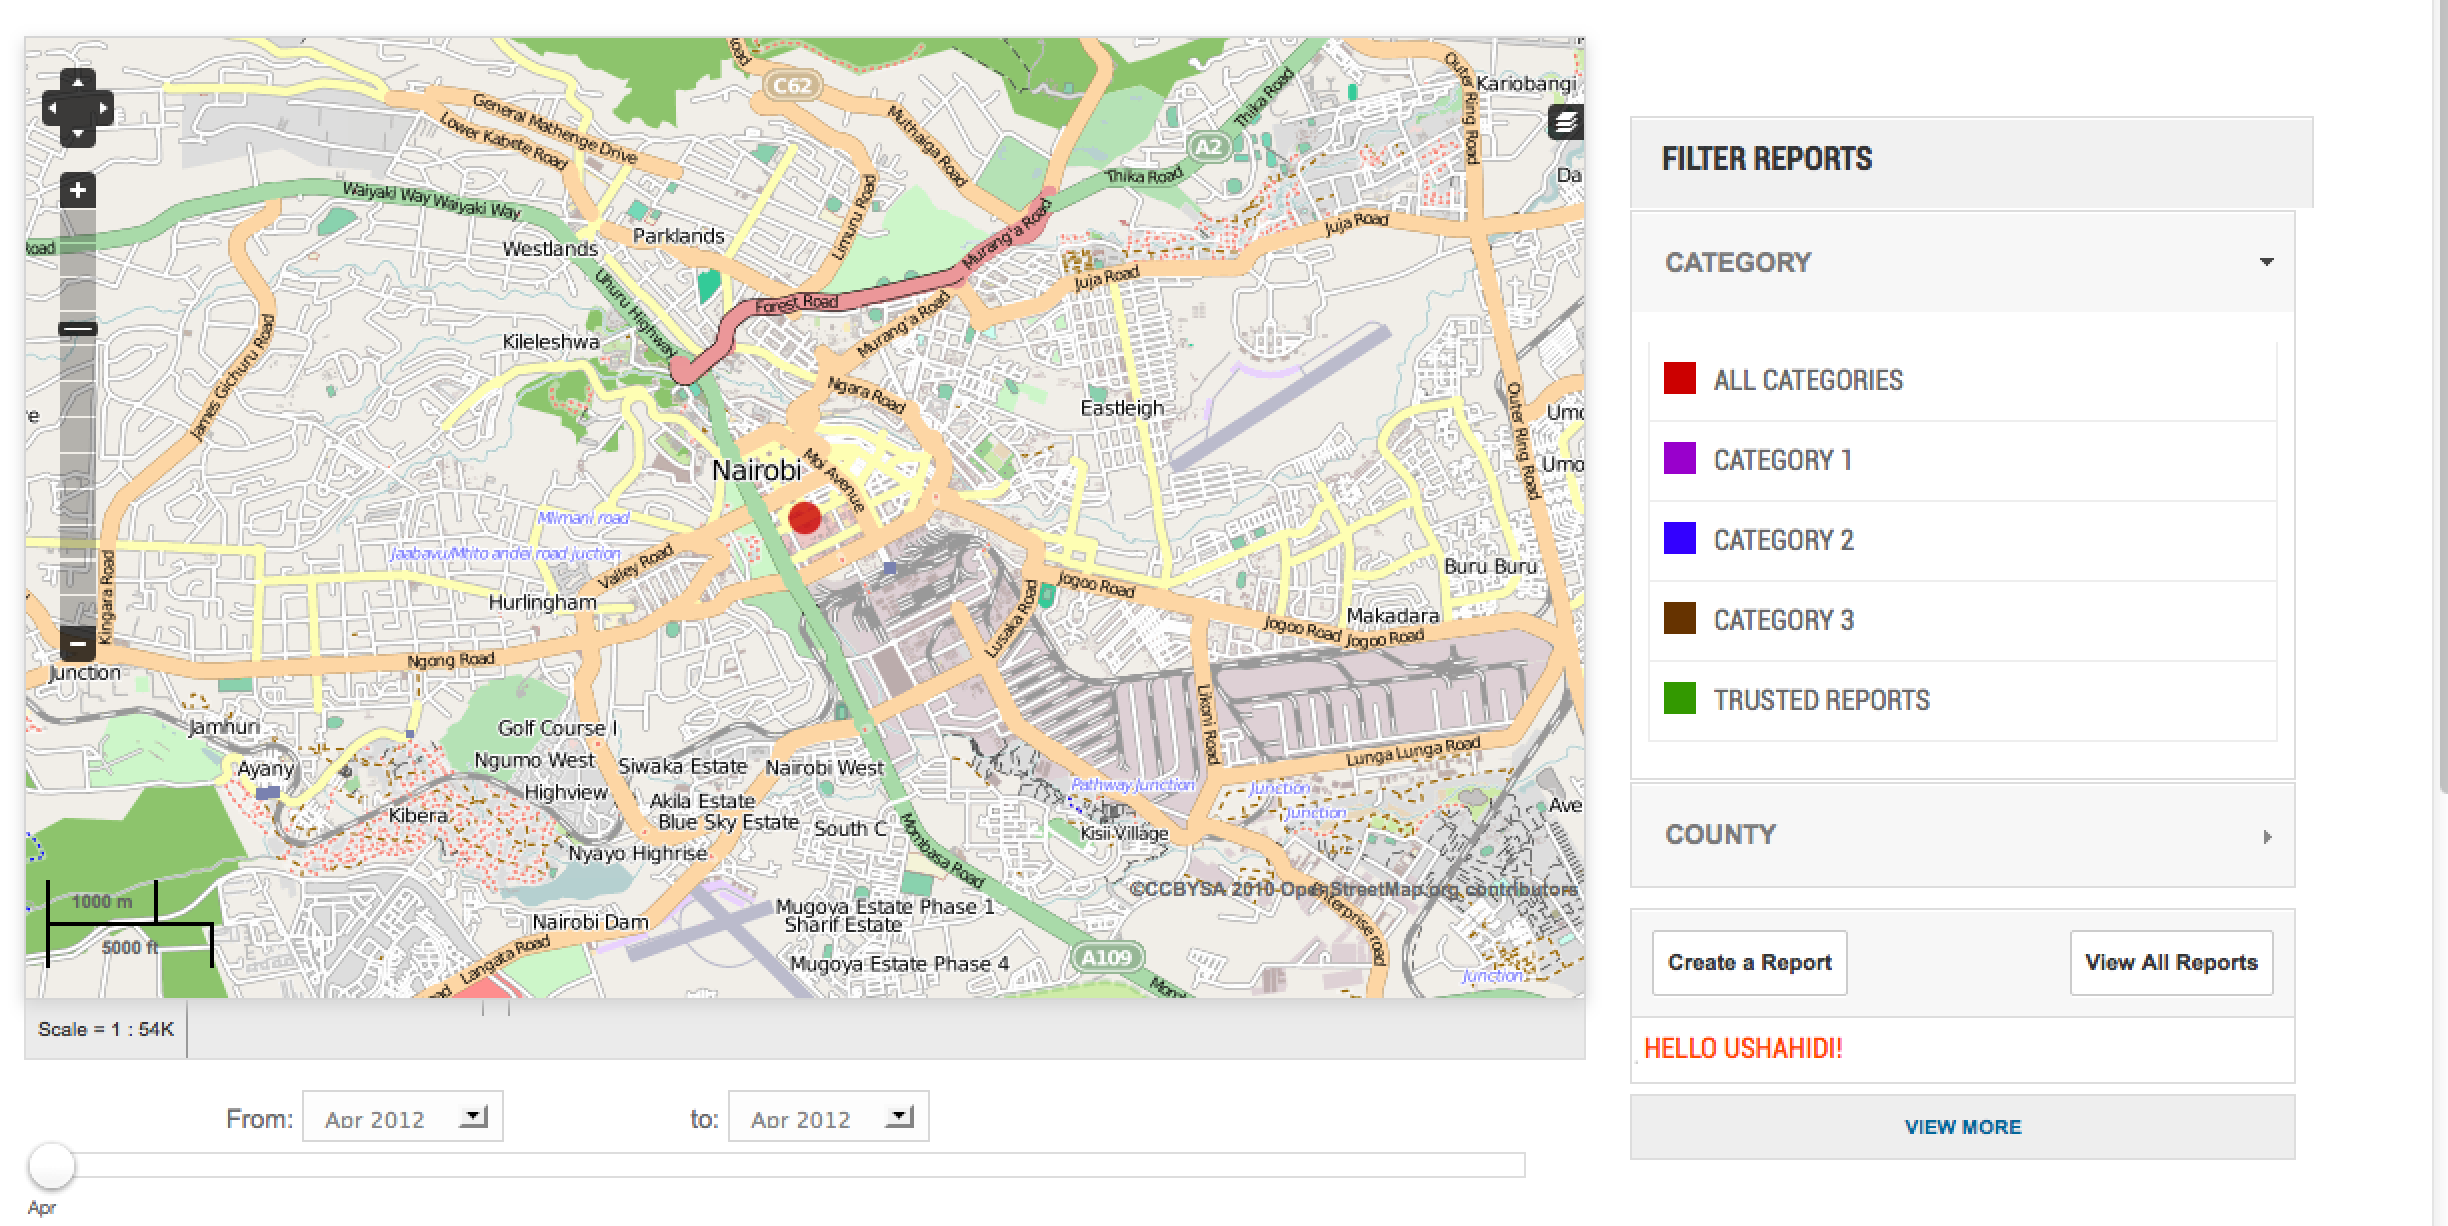This screenshot has width=2448, height=1226.
Task: Expand the County filter section
Action: pyautogui.click(x=1962, y=835)
